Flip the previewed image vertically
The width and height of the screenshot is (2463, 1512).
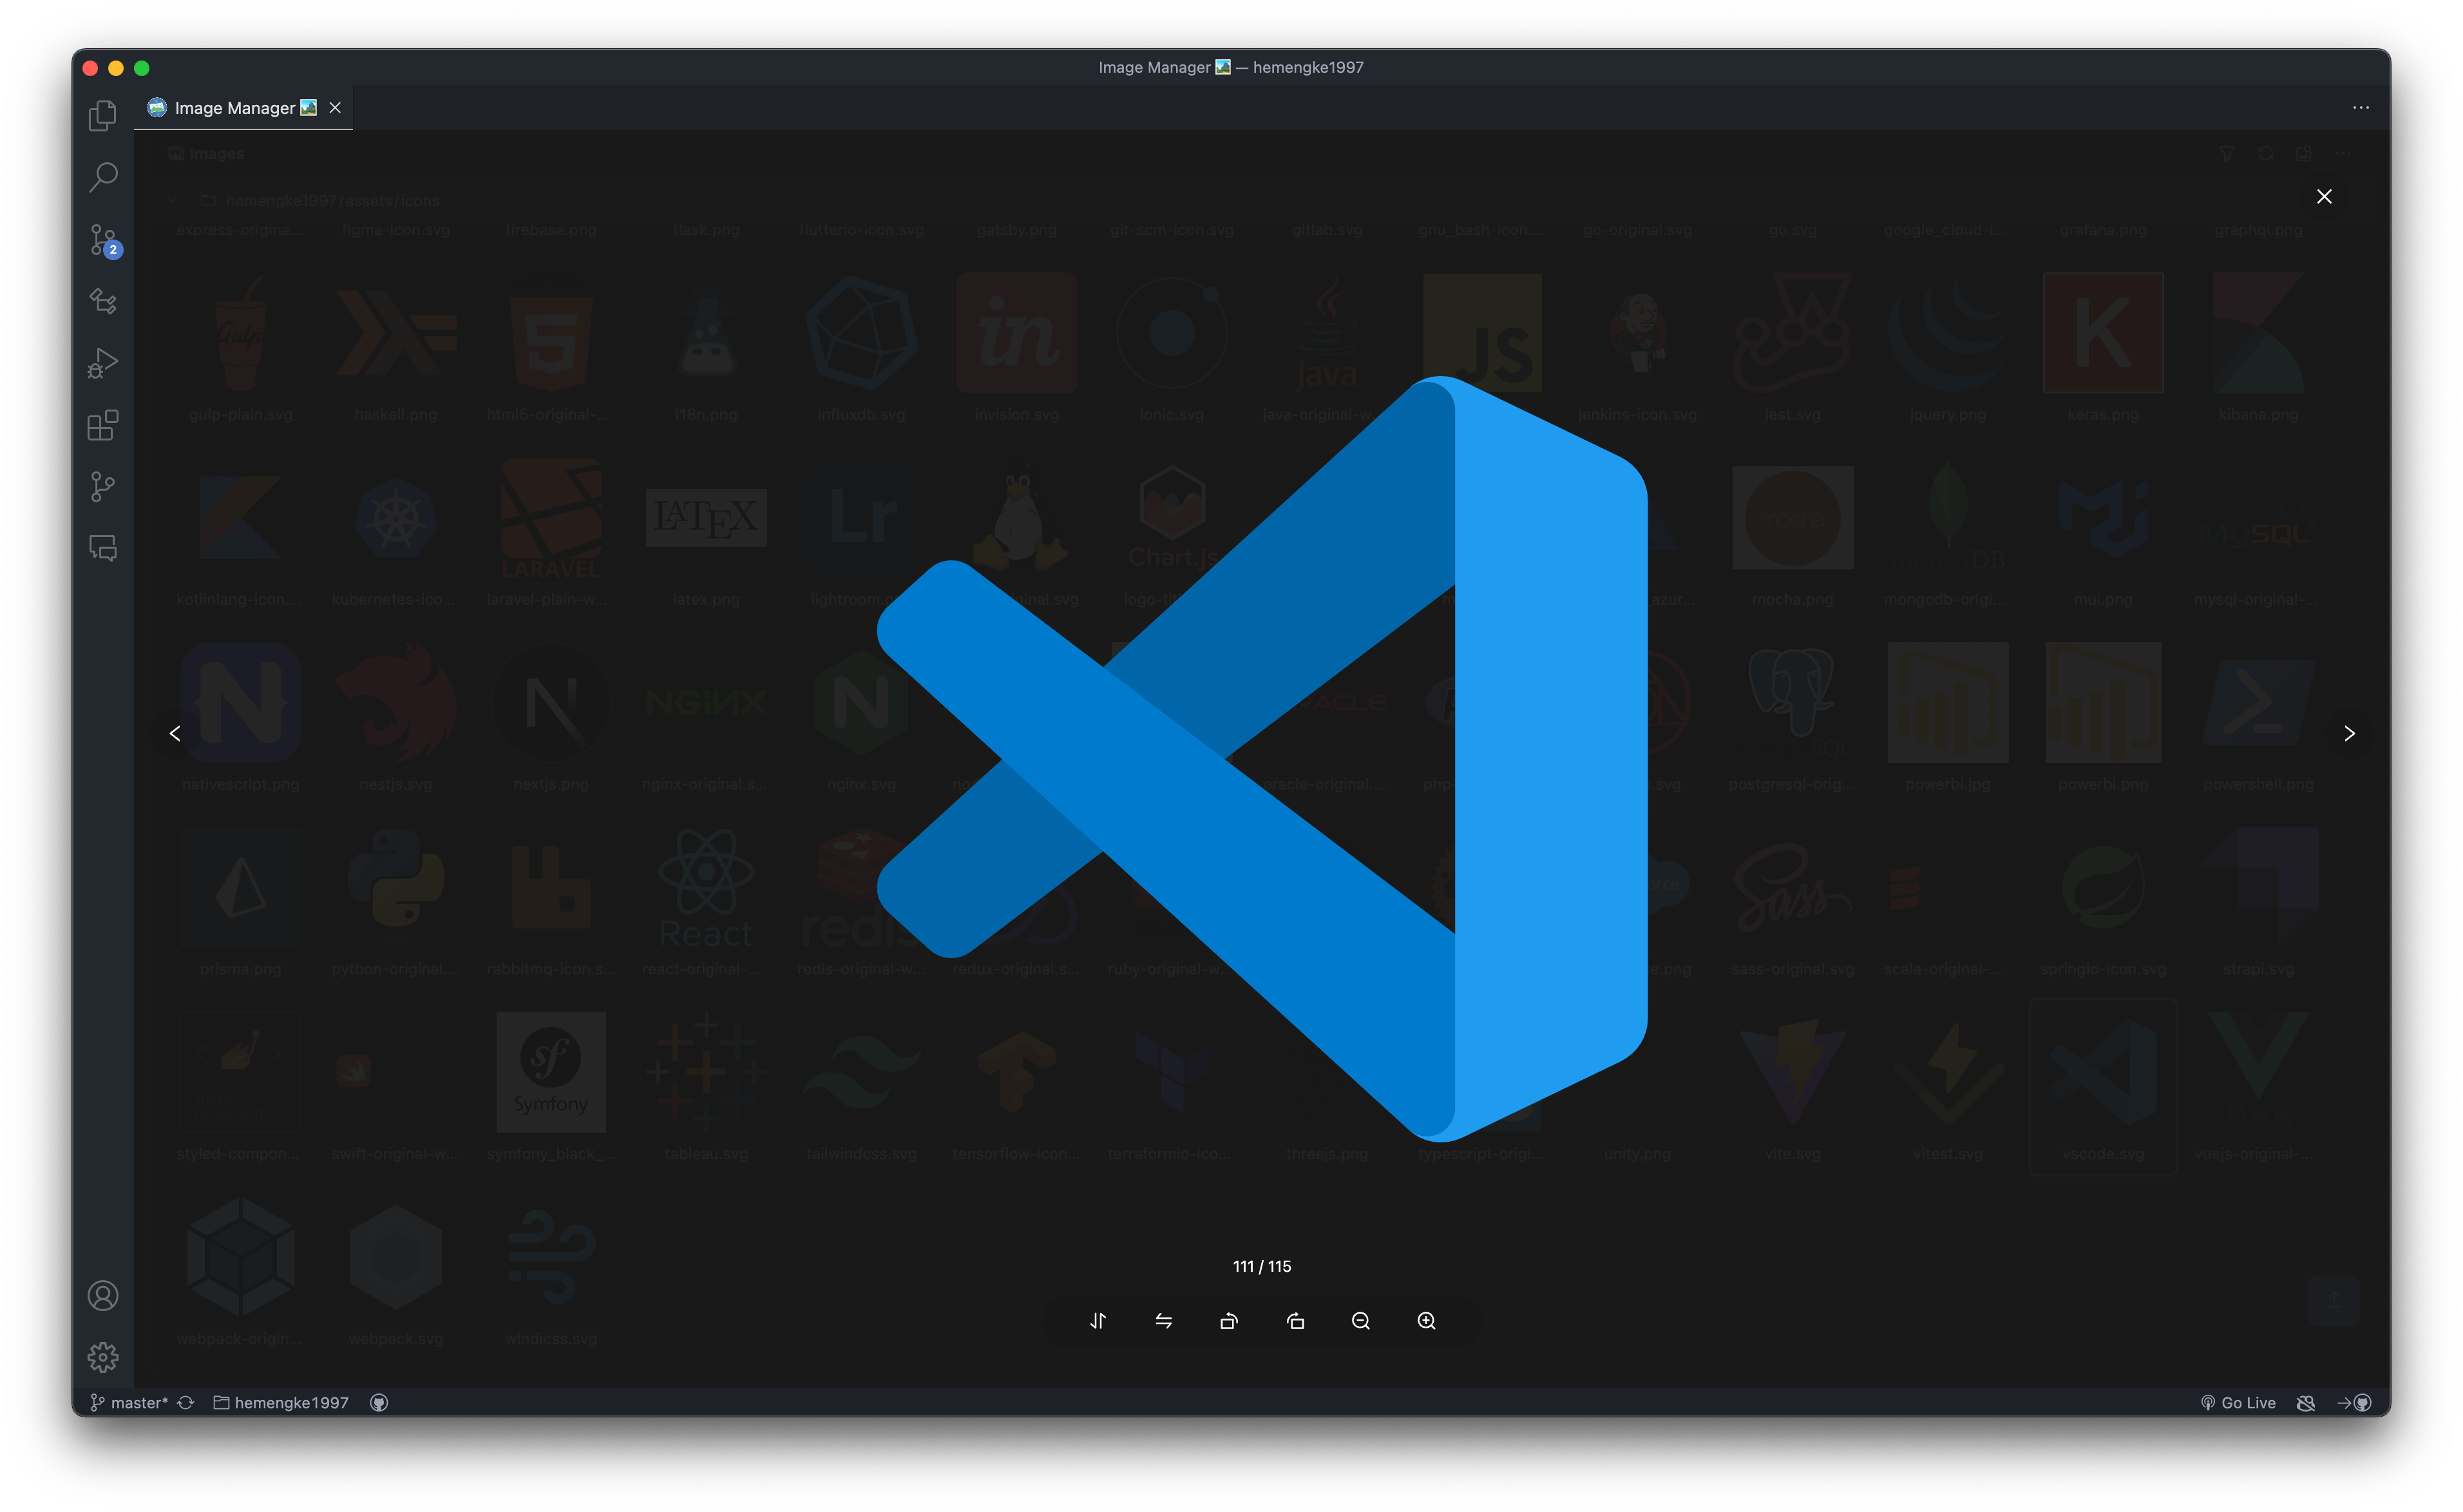coord(1098,1321)
